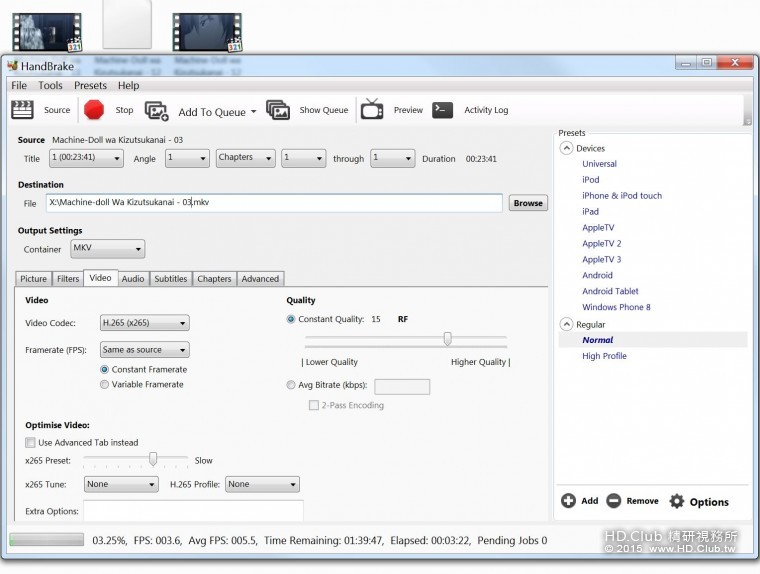The height and width of the screenshot is (574, 760).
Task: Click the Preview television icon
Action: pos(372,110)
